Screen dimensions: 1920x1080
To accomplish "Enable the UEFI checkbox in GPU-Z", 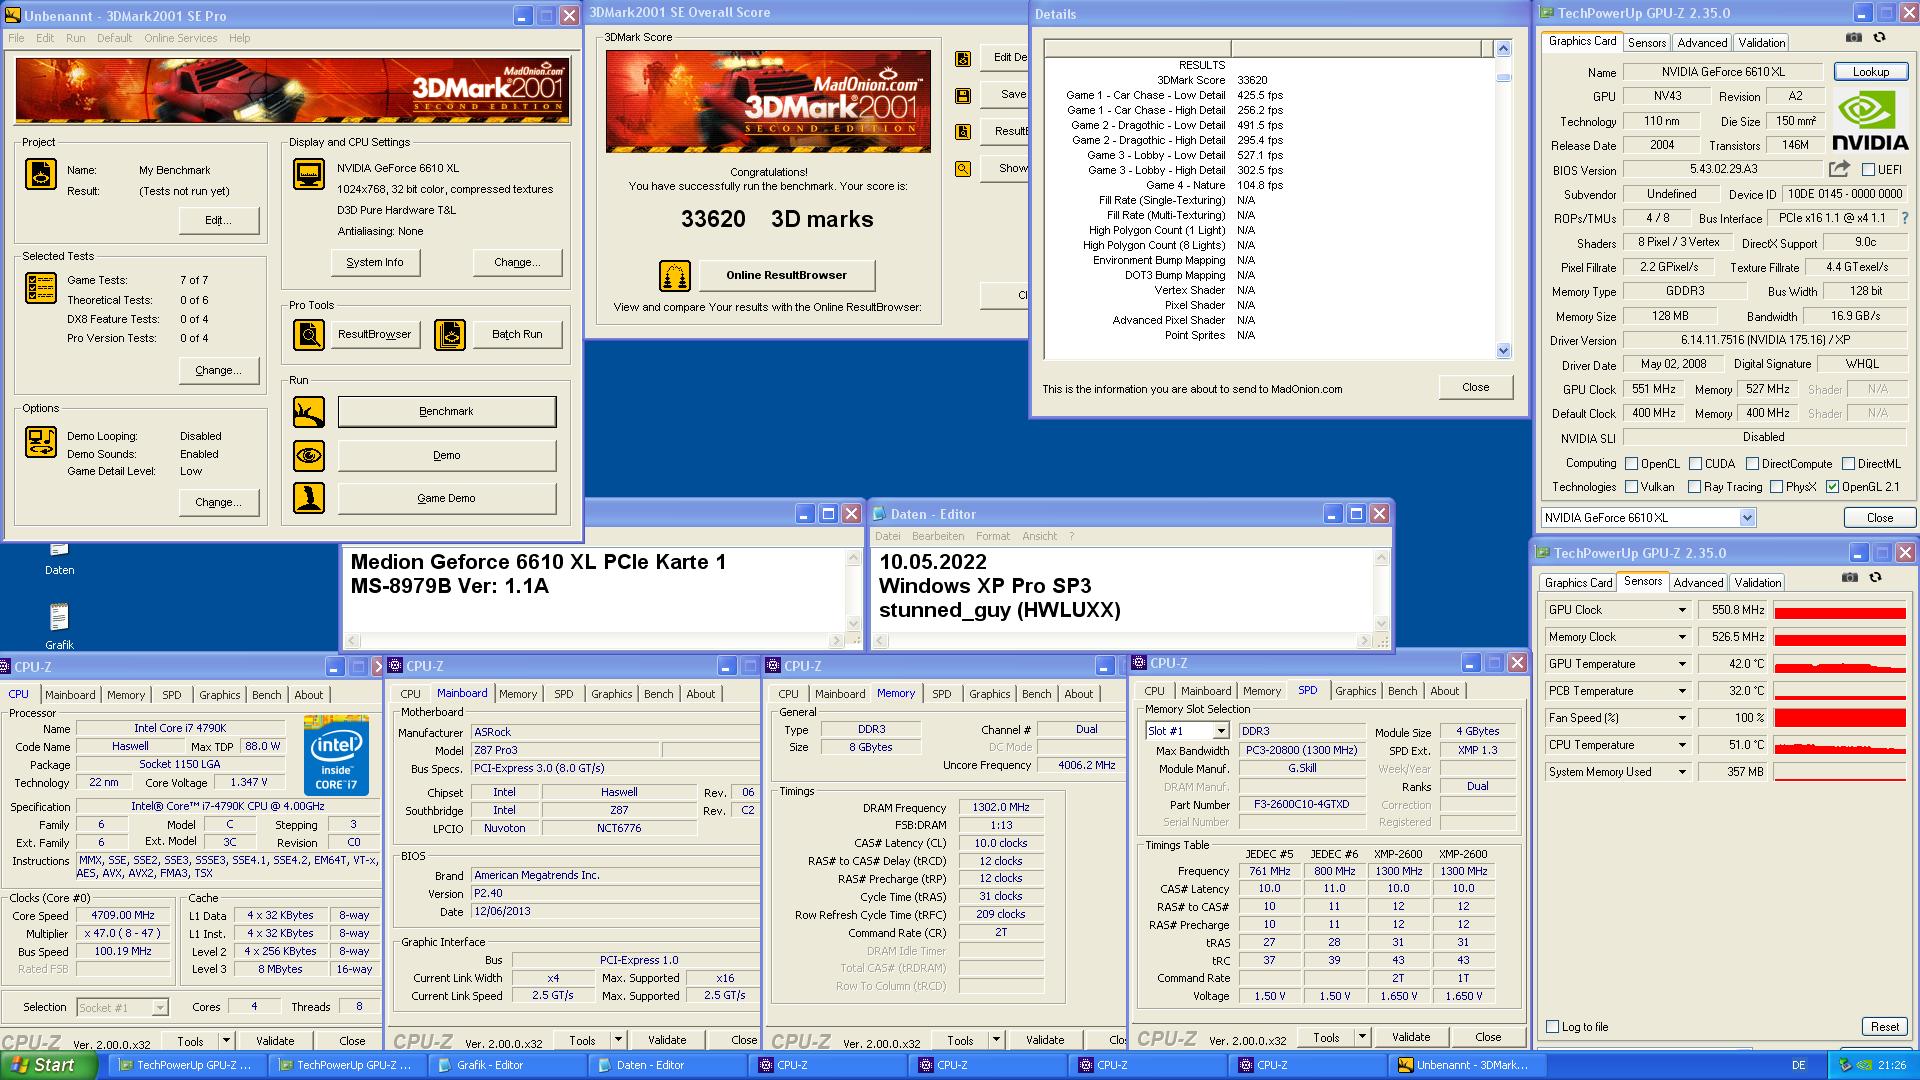I will (1868, 170).
